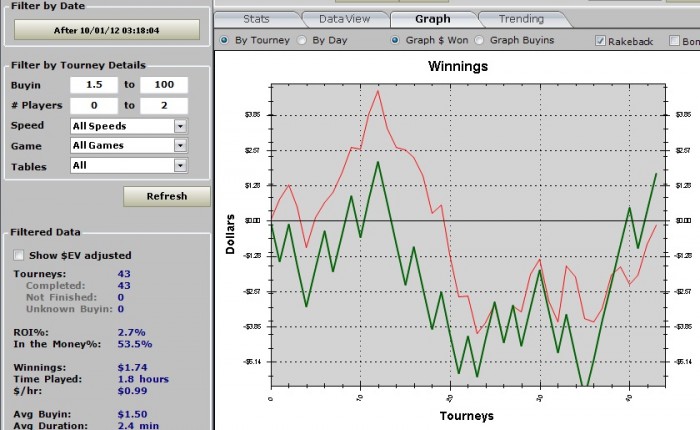Open the Trending tab
Screen dimensions: 700x430
click(521, 19)
